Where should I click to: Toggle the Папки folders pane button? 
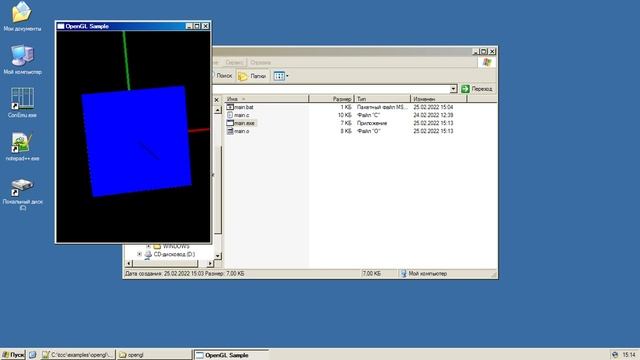tap(252, 76)
